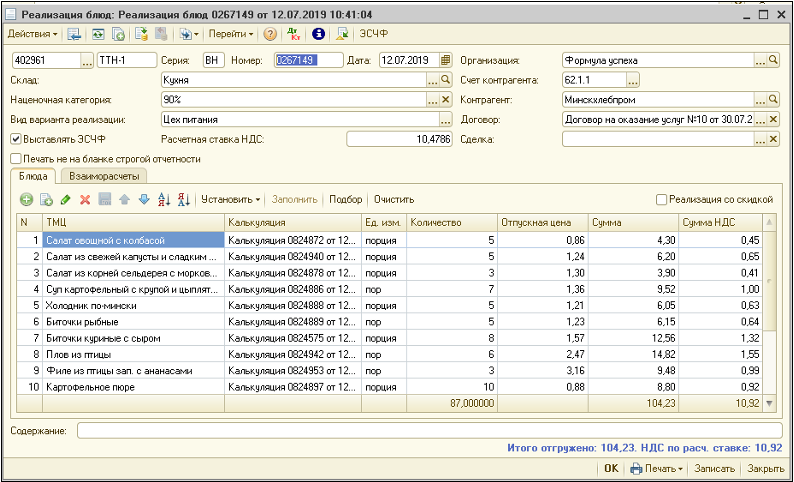
Task: Click the green Add row icon
Action: coord(26,200)
